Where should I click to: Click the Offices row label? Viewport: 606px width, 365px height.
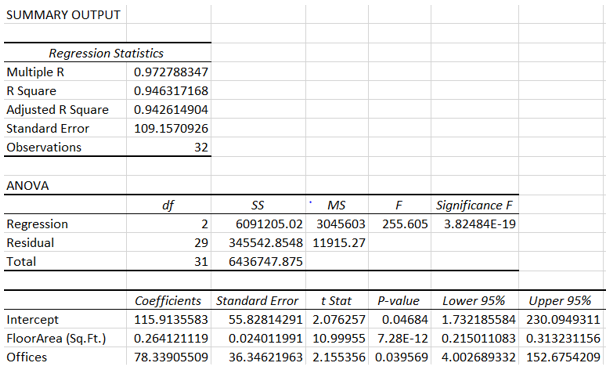coord(27,357)
